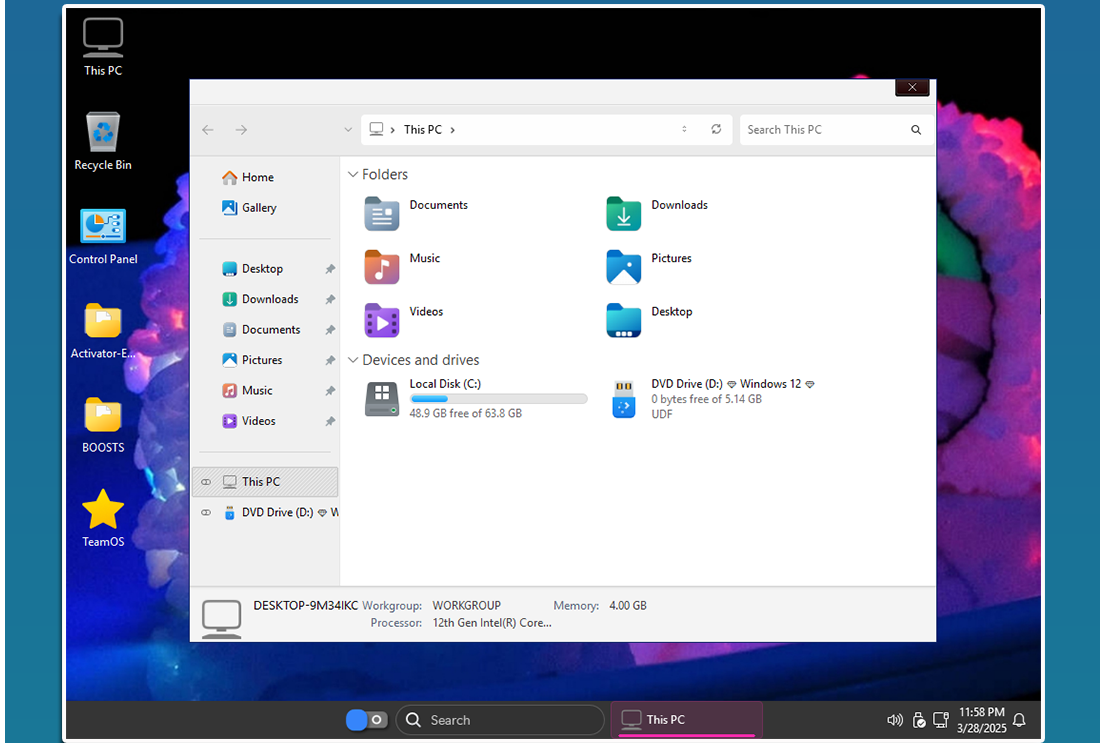This screenshot has width=1108, height=743.
Task: Toggle the blue switch on the taskbar
Action: (366, 720)
